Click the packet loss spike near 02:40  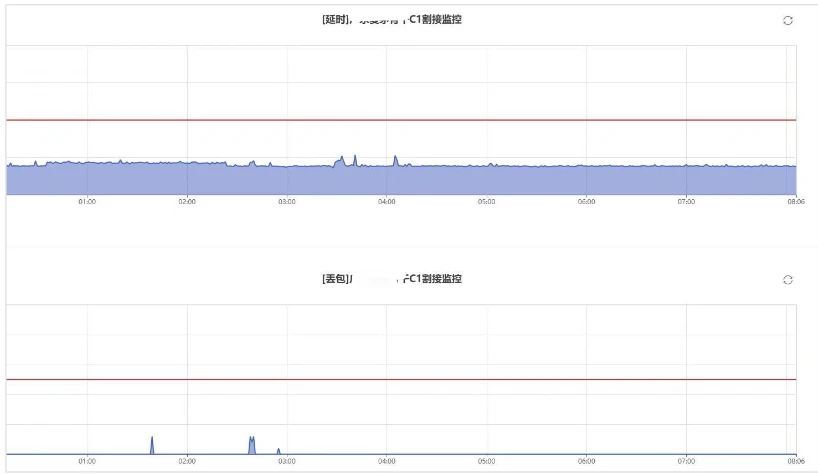(252, 445)
